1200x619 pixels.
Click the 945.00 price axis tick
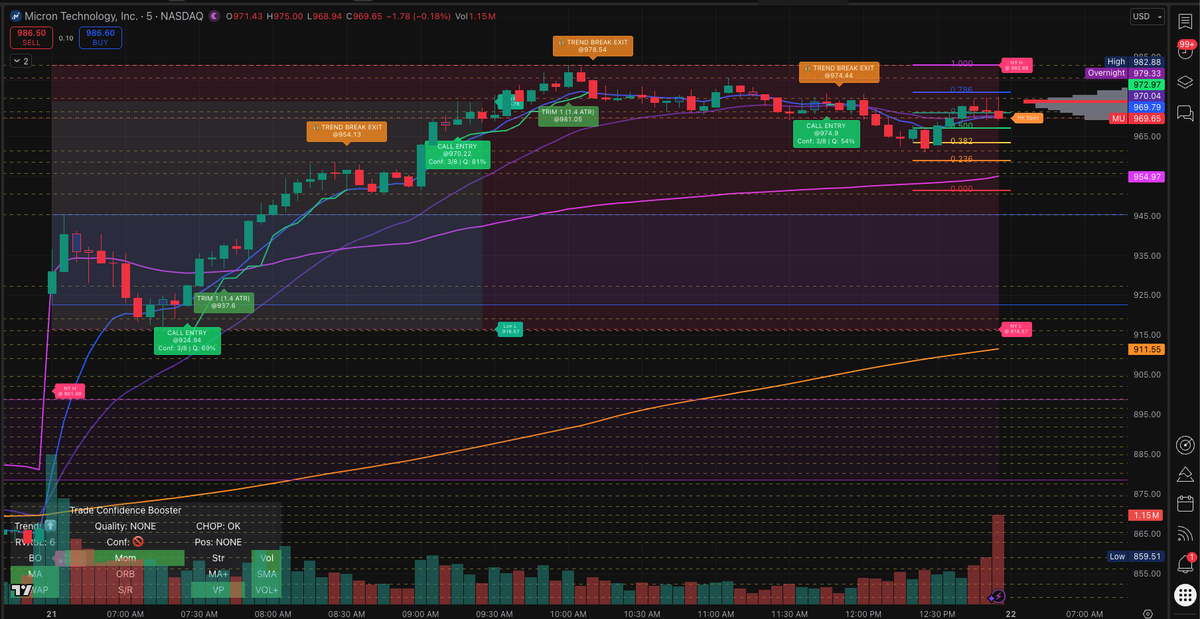(x=1146, y=215)
